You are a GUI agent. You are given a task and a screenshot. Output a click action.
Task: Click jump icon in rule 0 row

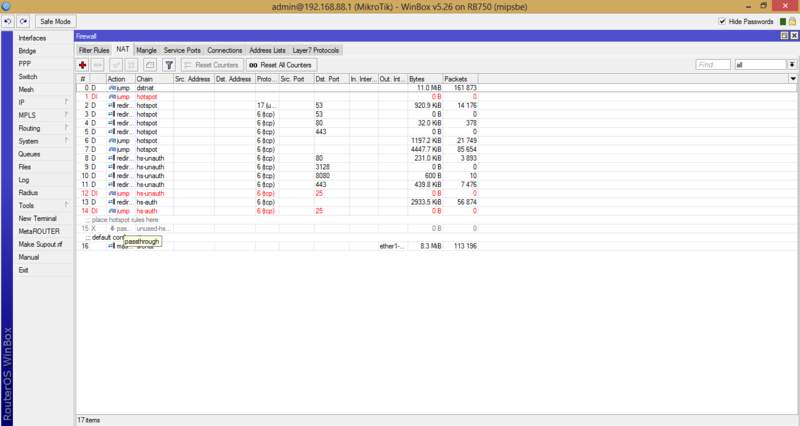point(112,88)
